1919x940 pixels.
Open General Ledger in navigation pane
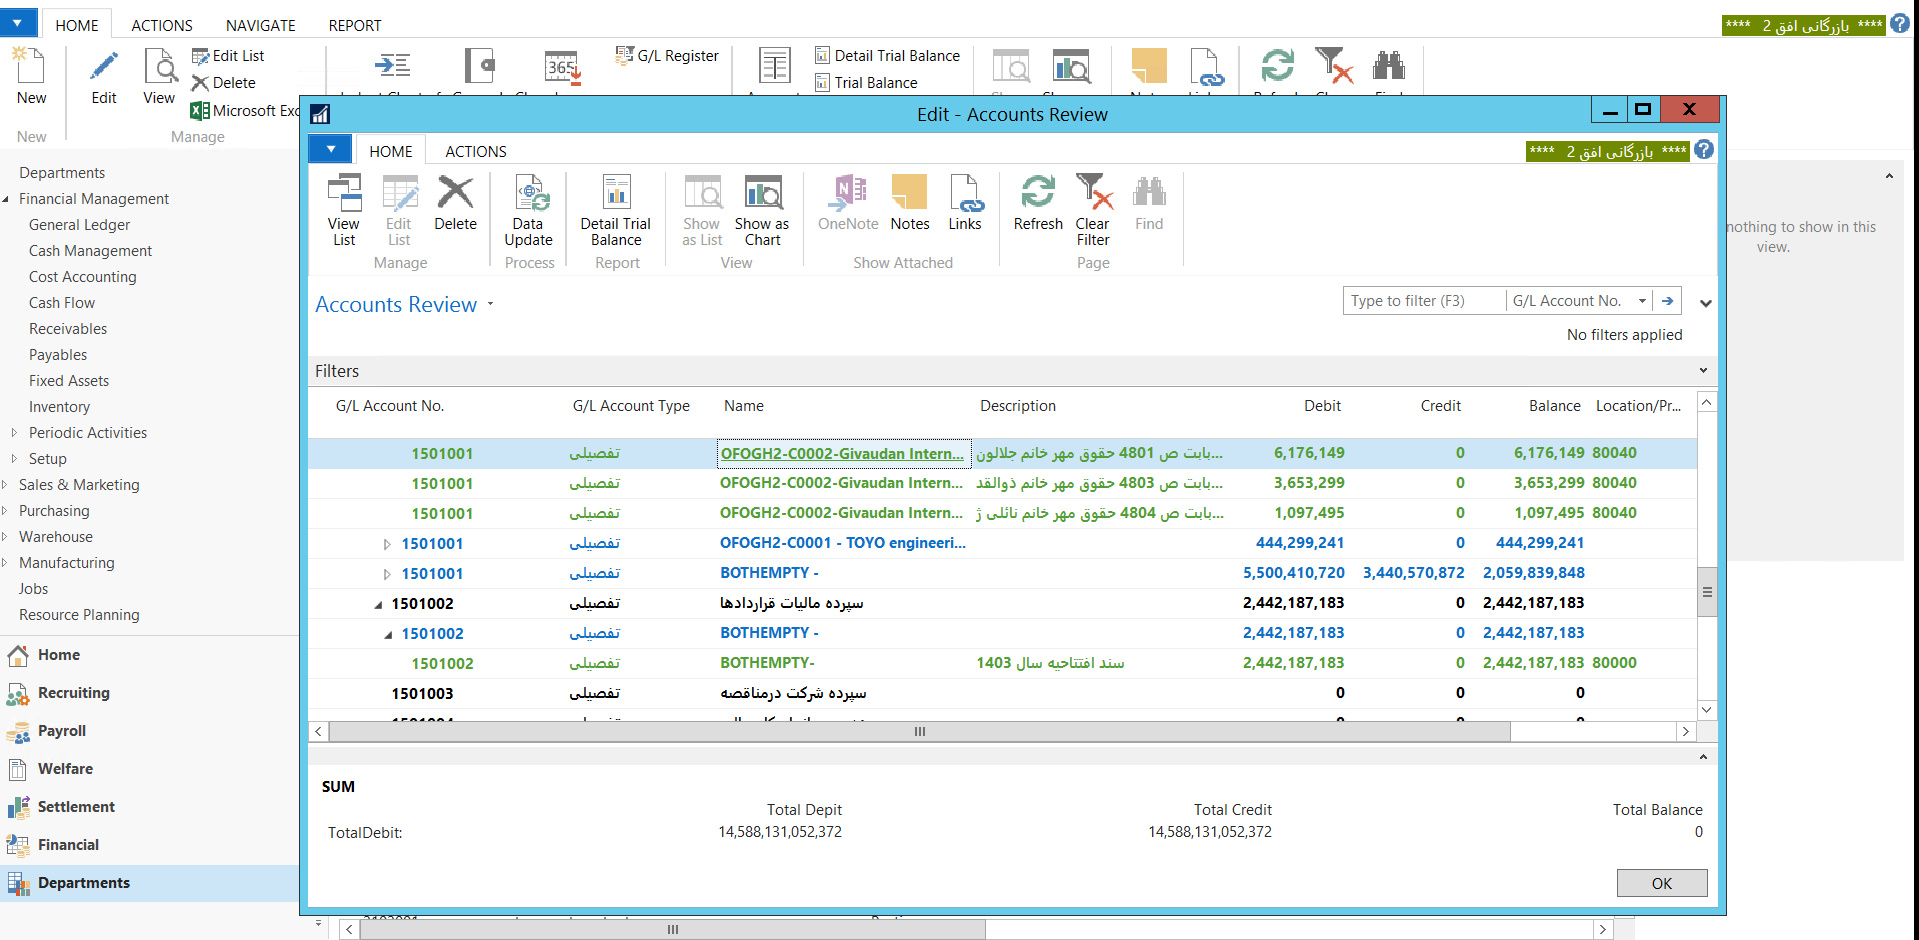click(x=80, y=225)
